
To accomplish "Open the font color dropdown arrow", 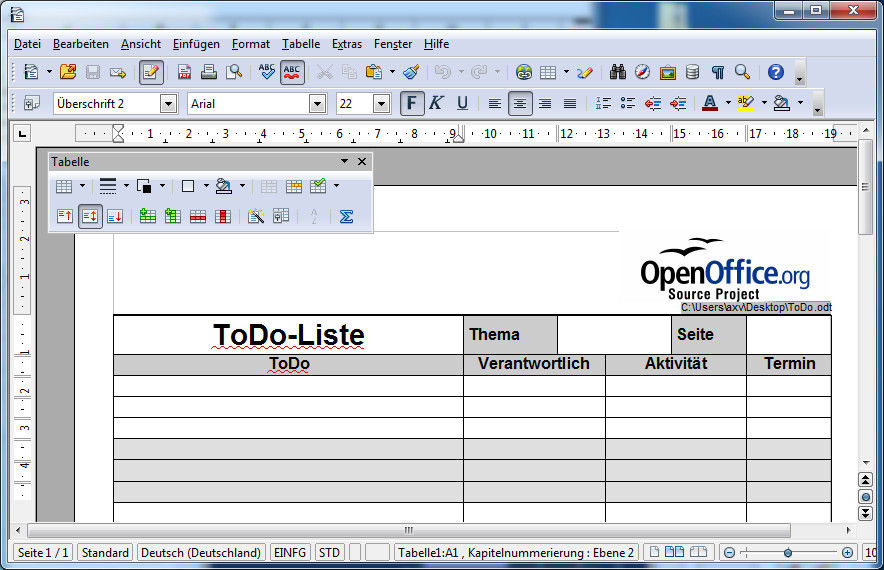I will 728,103.
